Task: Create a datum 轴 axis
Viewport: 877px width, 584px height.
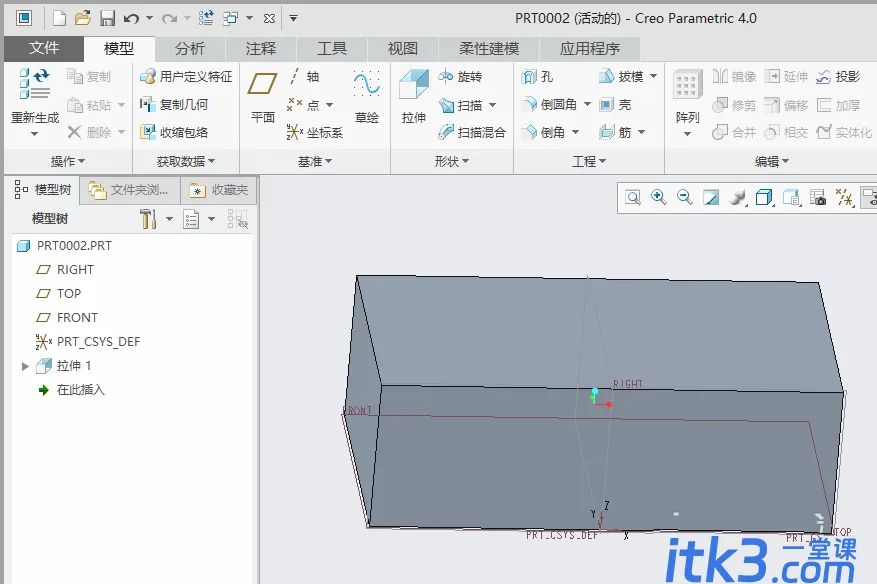Action: pos(304,77)
